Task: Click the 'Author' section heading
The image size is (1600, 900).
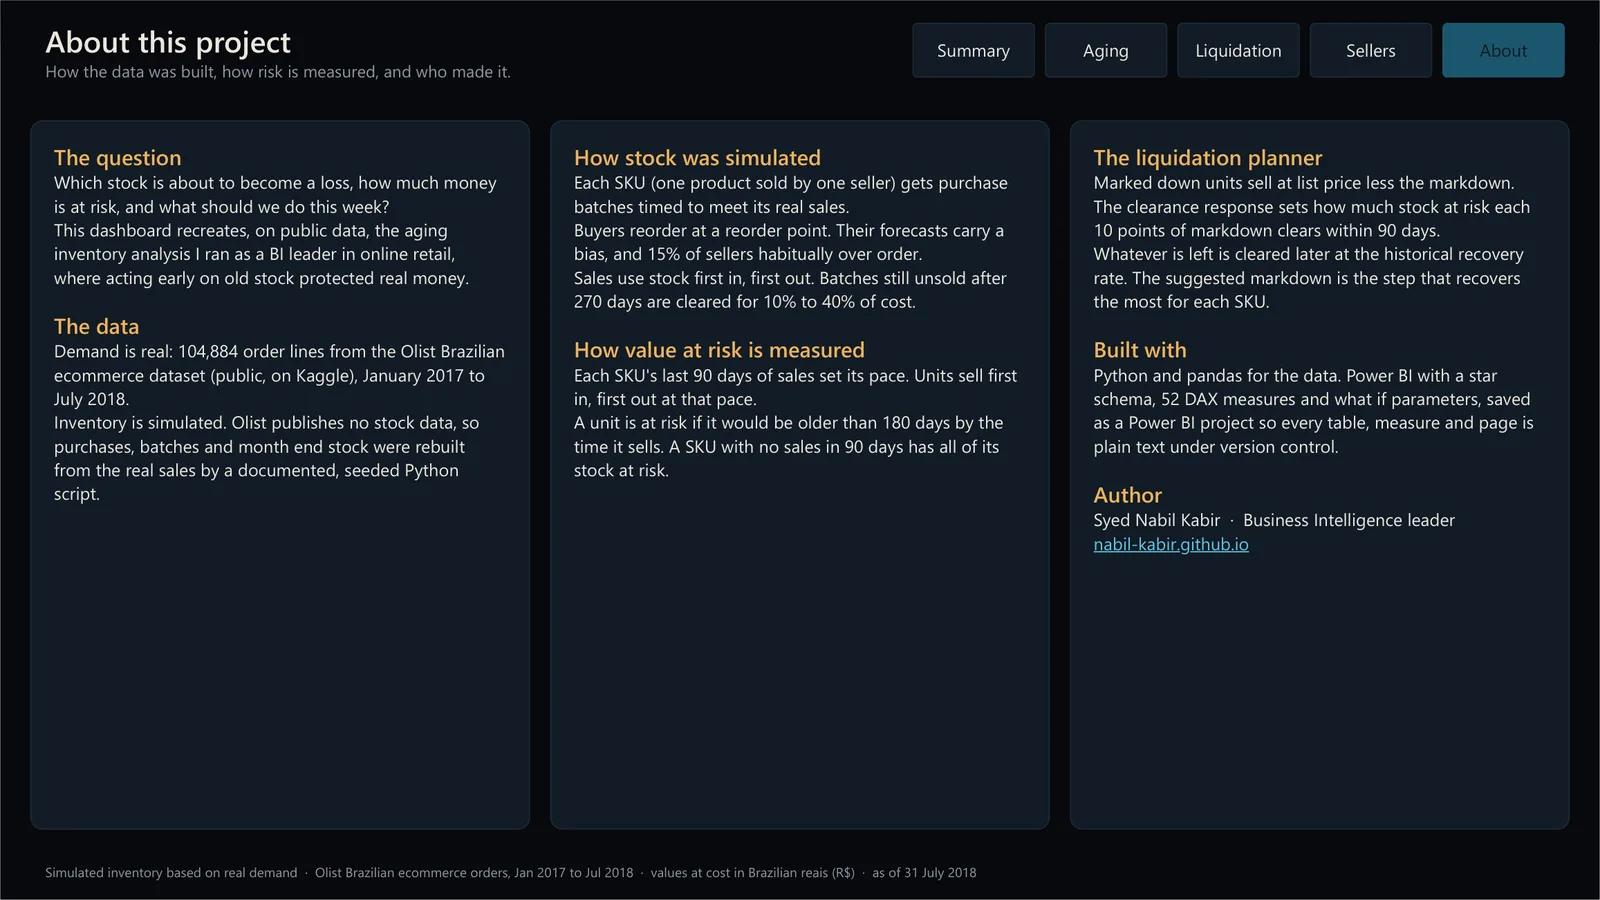Action: coord(1127,495)
